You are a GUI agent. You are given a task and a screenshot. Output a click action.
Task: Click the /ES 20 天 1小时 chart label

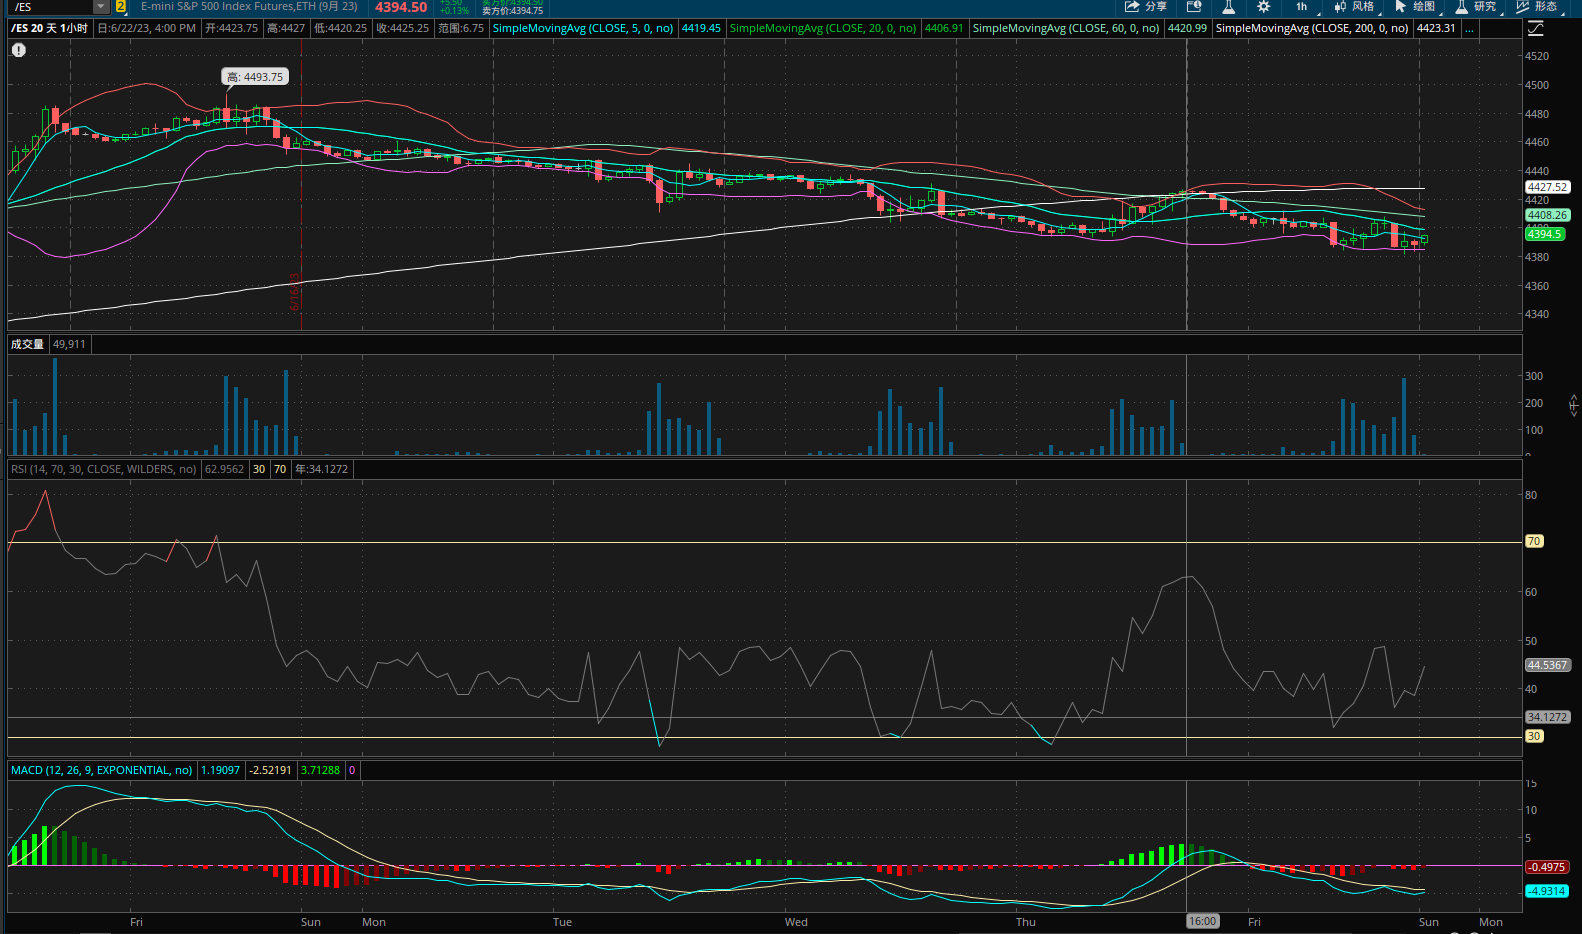pyautogui.click(x=50, y=28)
